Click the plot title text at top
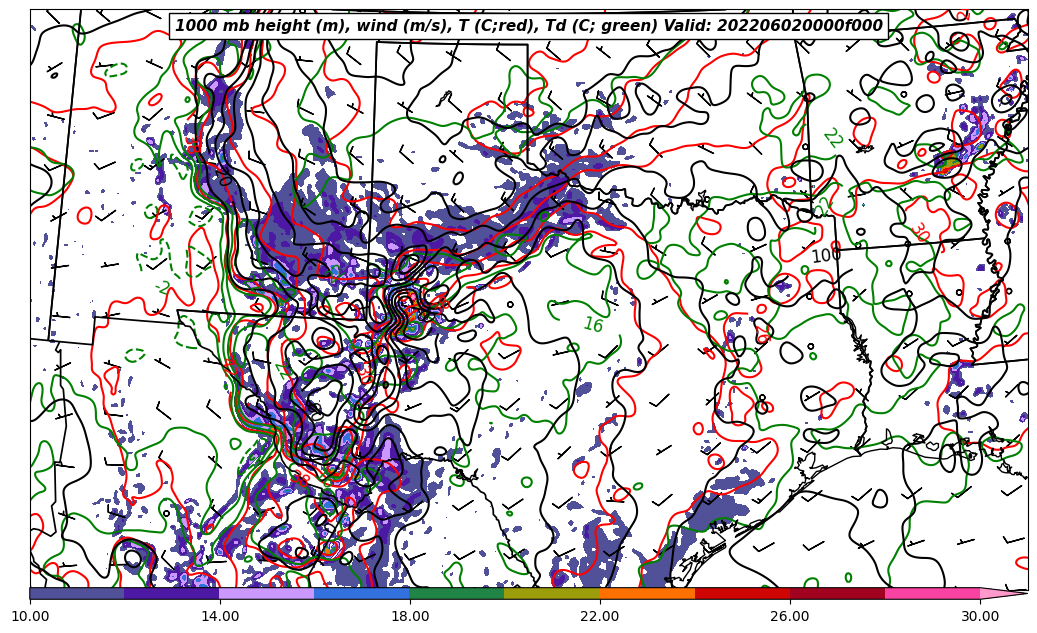 (x=528, y=26)
